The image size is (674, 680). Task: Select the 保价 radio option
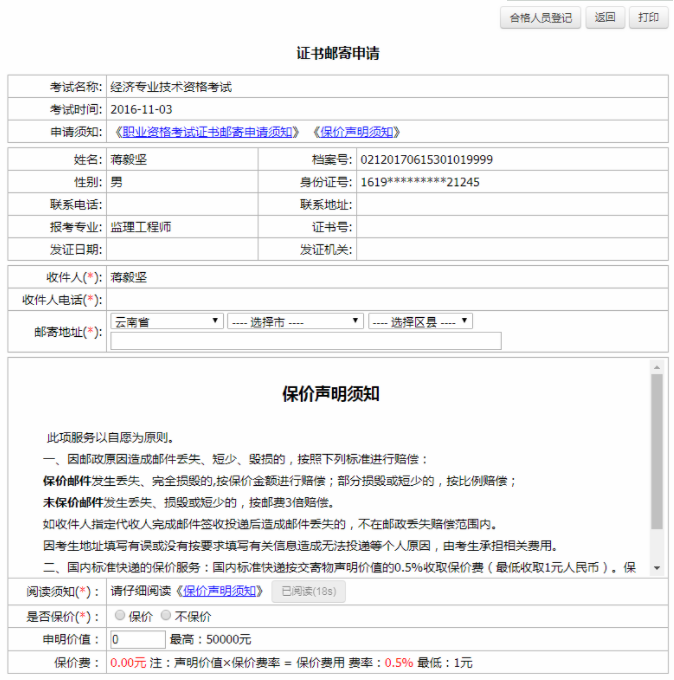coord(120,616)
